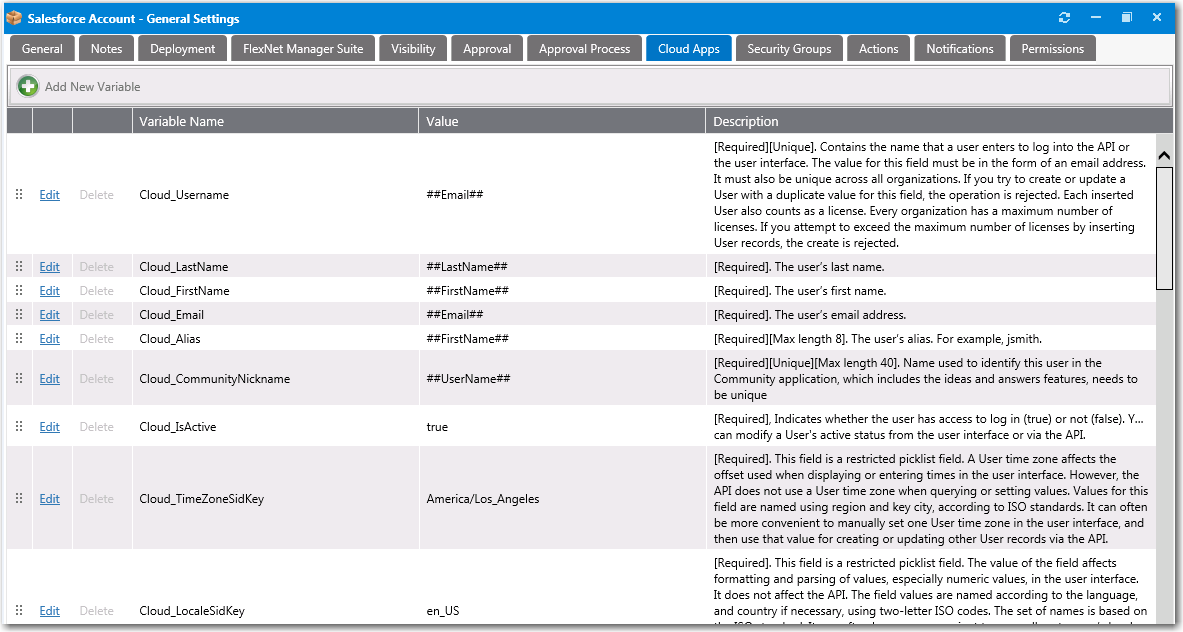This screenshot has width=1183, height=632.
Task: Click the drag handle for Cloud_LocaleSidKey row
Action: 18,610
